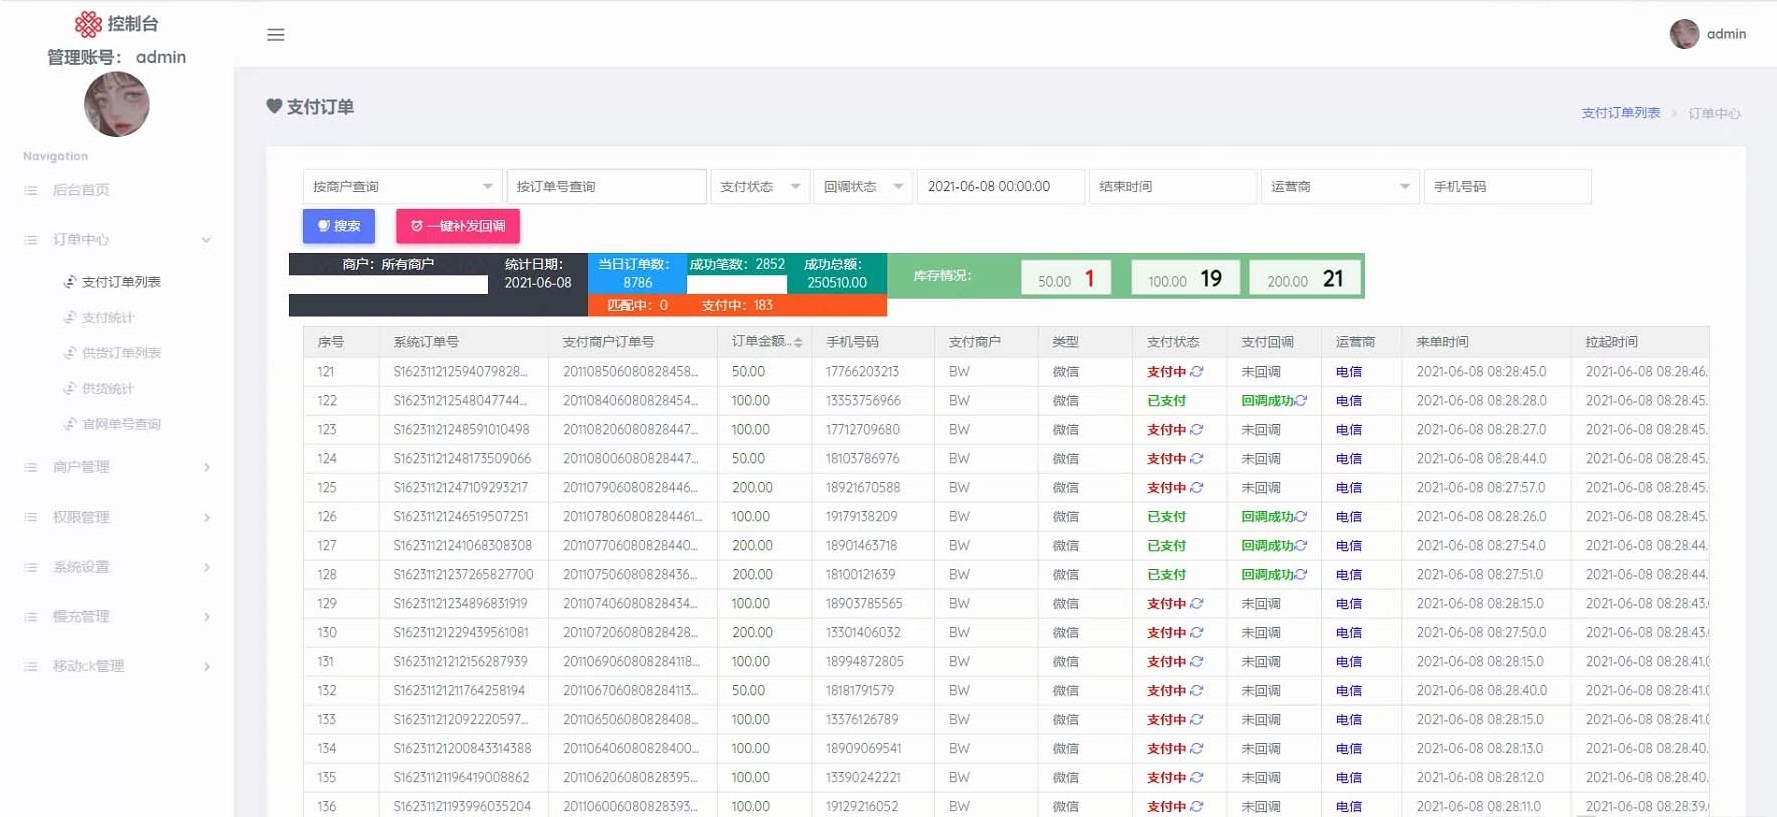Click 已支付 status in row 127
Screen dimensions: 1777x817
[1166, 546]
